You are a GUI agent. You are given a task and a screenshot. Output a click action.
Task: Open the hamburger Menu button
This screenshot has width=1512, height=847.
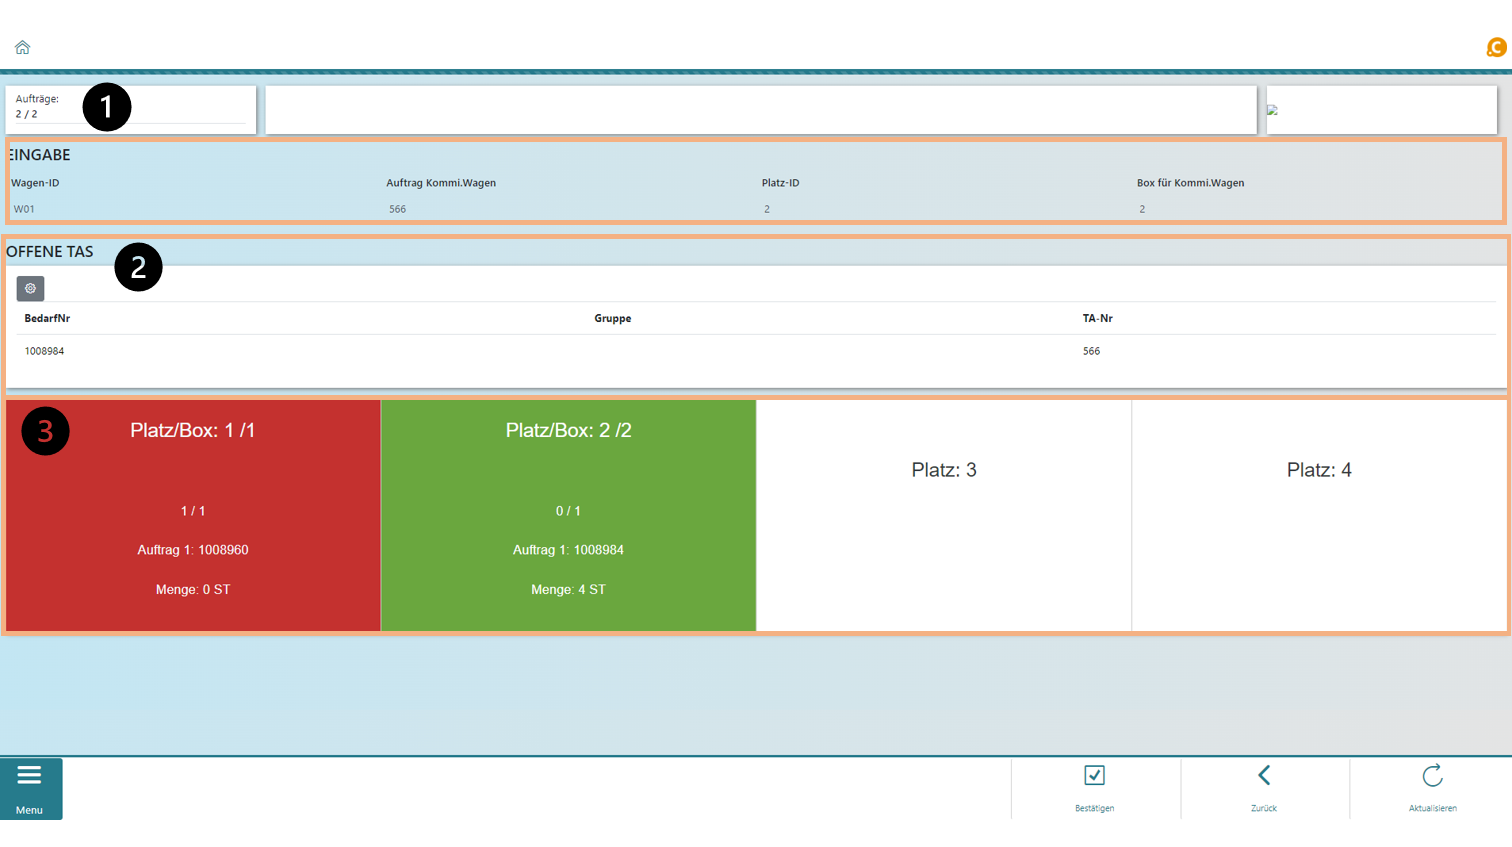(x=30, y=788)
